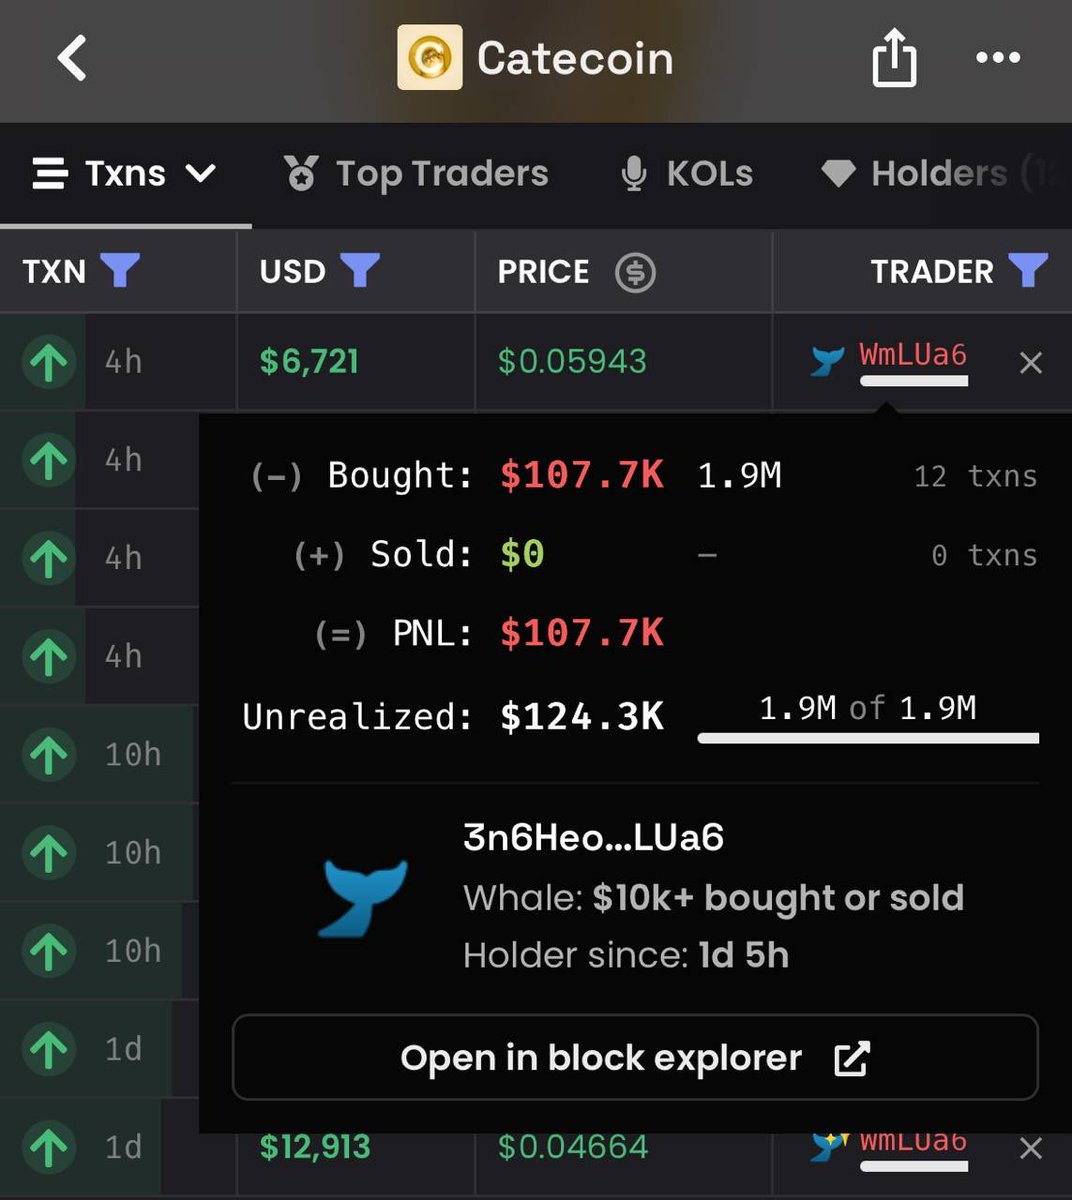
Task: Toggle the TXN column filter
Action: pos(120,271)
